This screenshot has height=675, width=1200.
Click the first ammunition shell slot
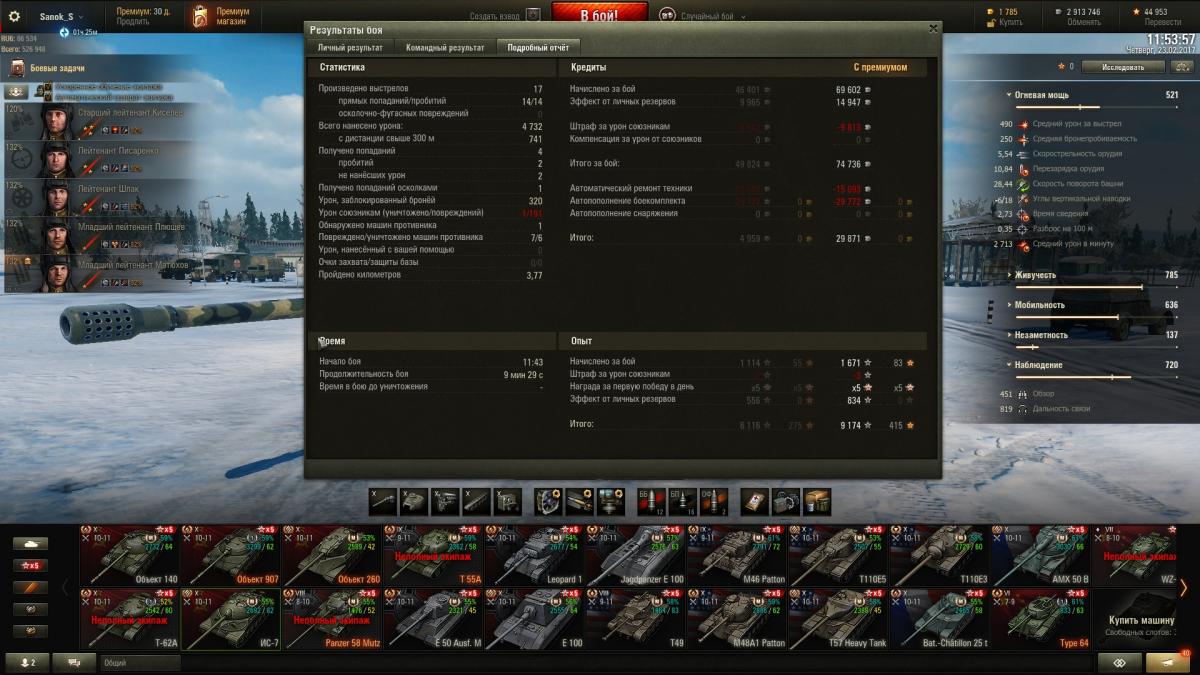tap(651, 501)
